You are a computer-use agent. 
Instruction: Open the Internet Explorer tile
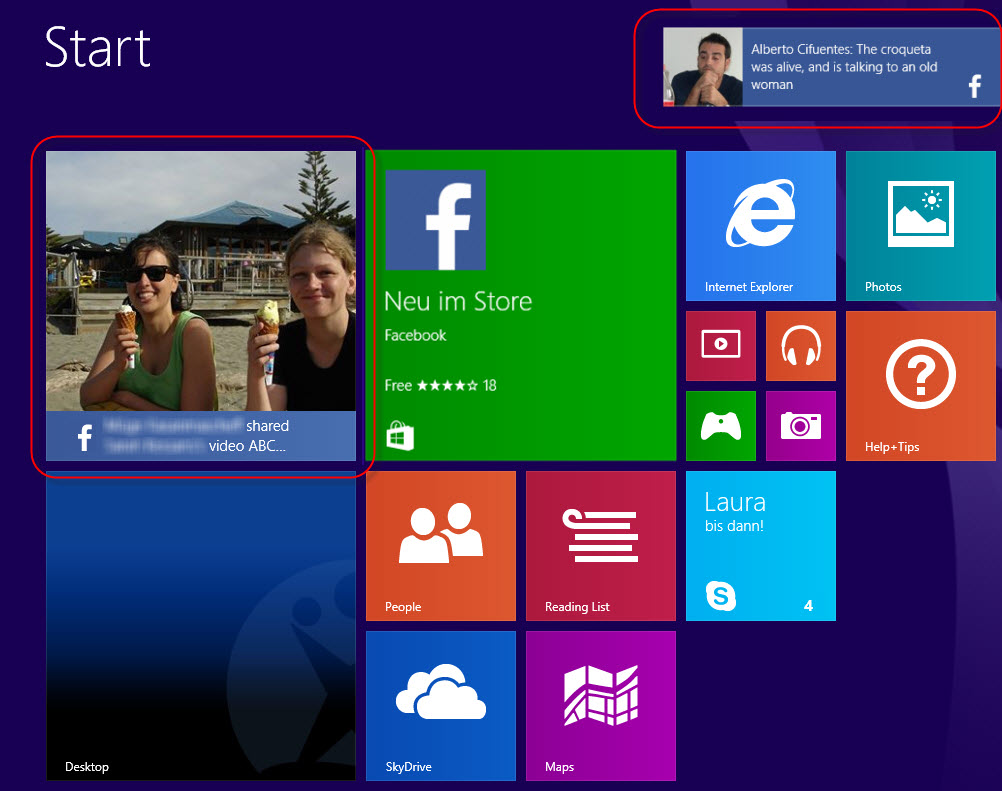[x=760, y=225]
